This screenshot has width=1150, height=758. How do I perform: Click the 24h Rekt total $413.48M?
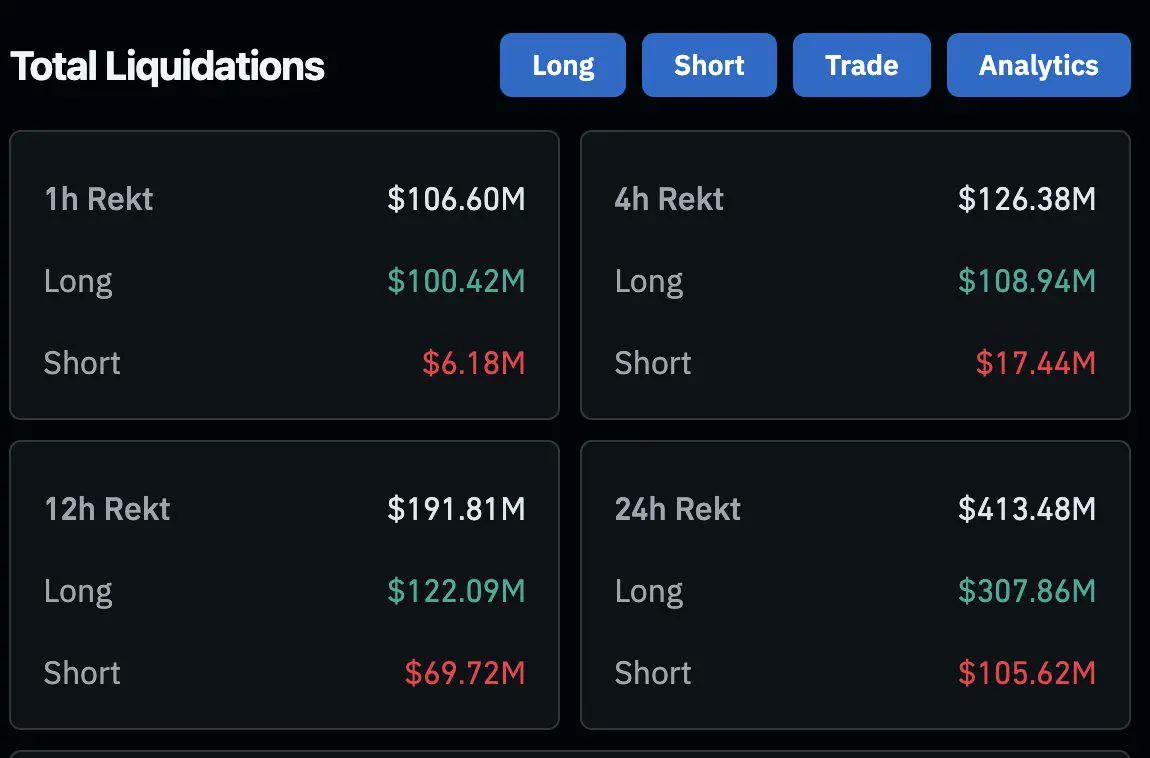[1026, 509]
